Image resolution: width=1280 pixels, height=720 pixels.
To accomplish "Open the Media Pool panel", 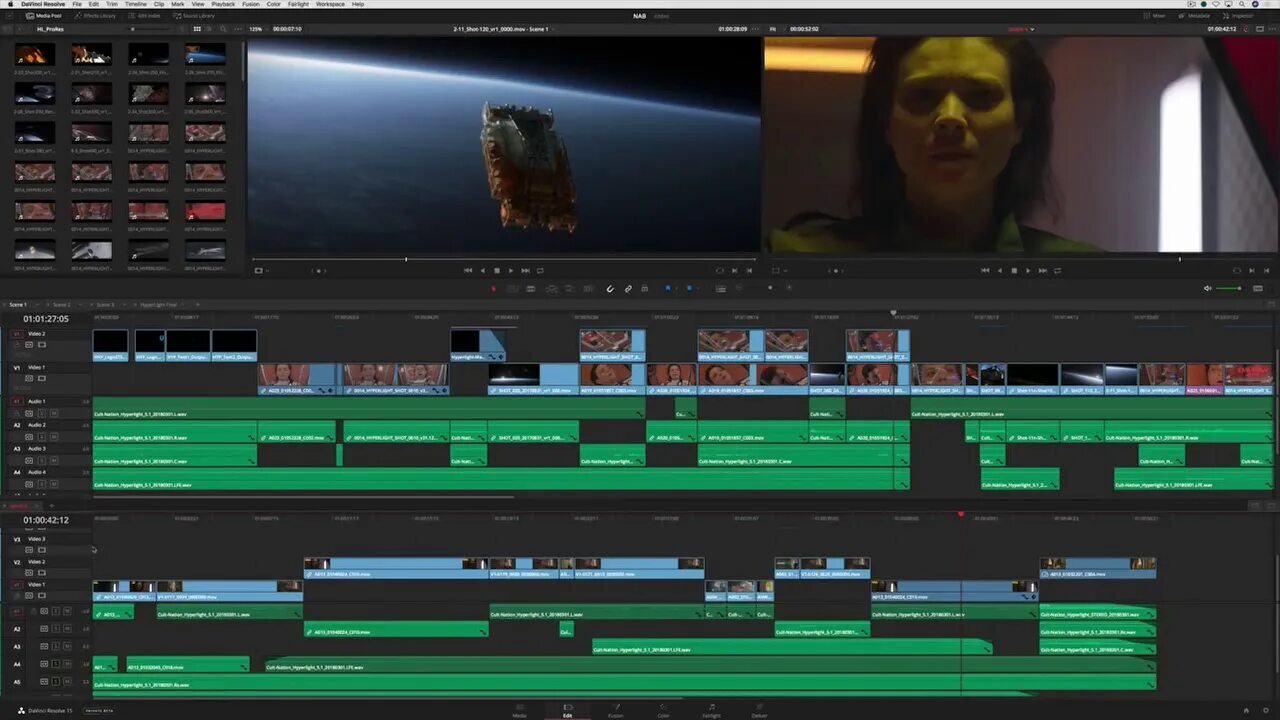I will 43,16.
